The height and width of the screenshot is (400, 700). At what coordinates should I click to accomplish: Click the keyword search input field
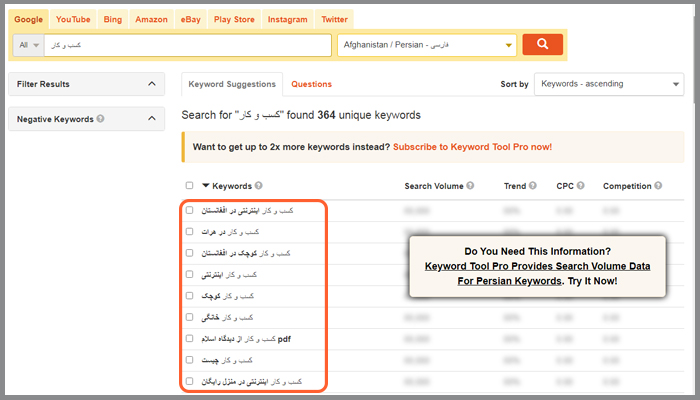click(x=188, y=45)
